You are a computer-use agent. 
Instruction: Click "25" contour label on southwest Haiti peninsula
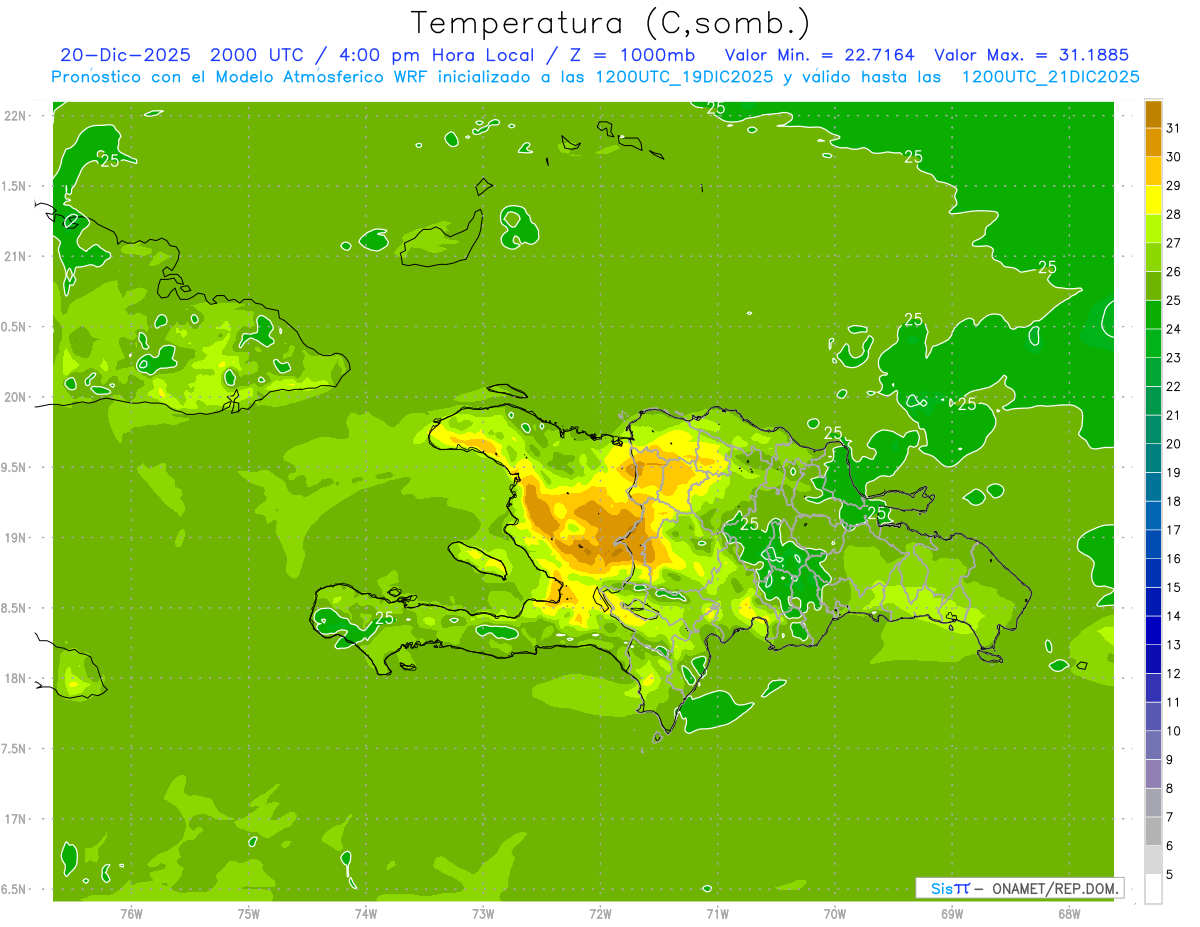[384, 618]
